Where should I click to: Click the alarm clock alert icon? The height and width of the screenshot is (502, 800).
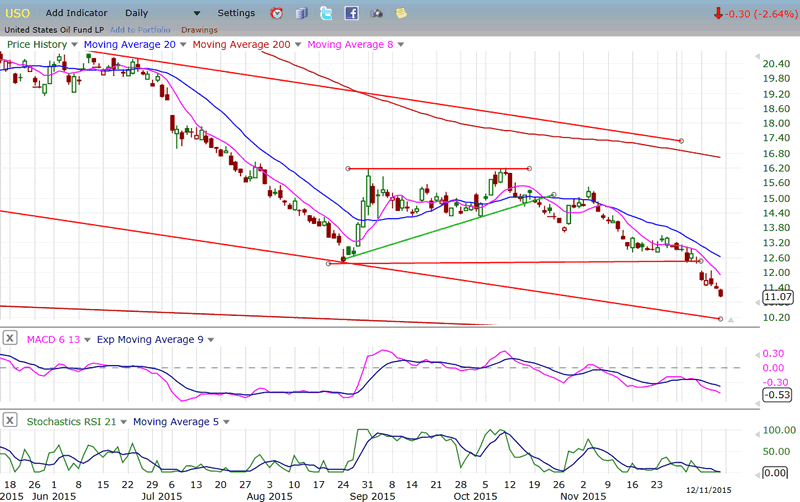[x=276, y=14]
